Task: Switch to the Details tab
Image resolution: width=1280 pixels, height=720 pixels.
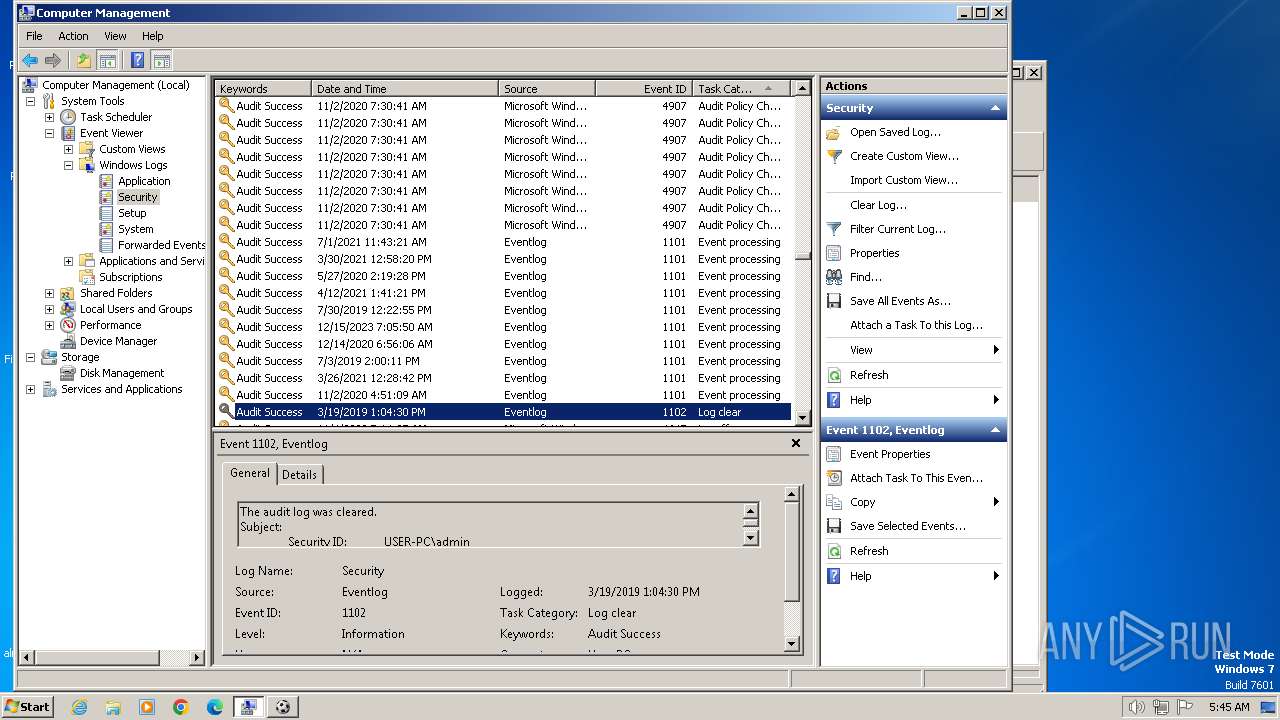Action: coord(299,475)
